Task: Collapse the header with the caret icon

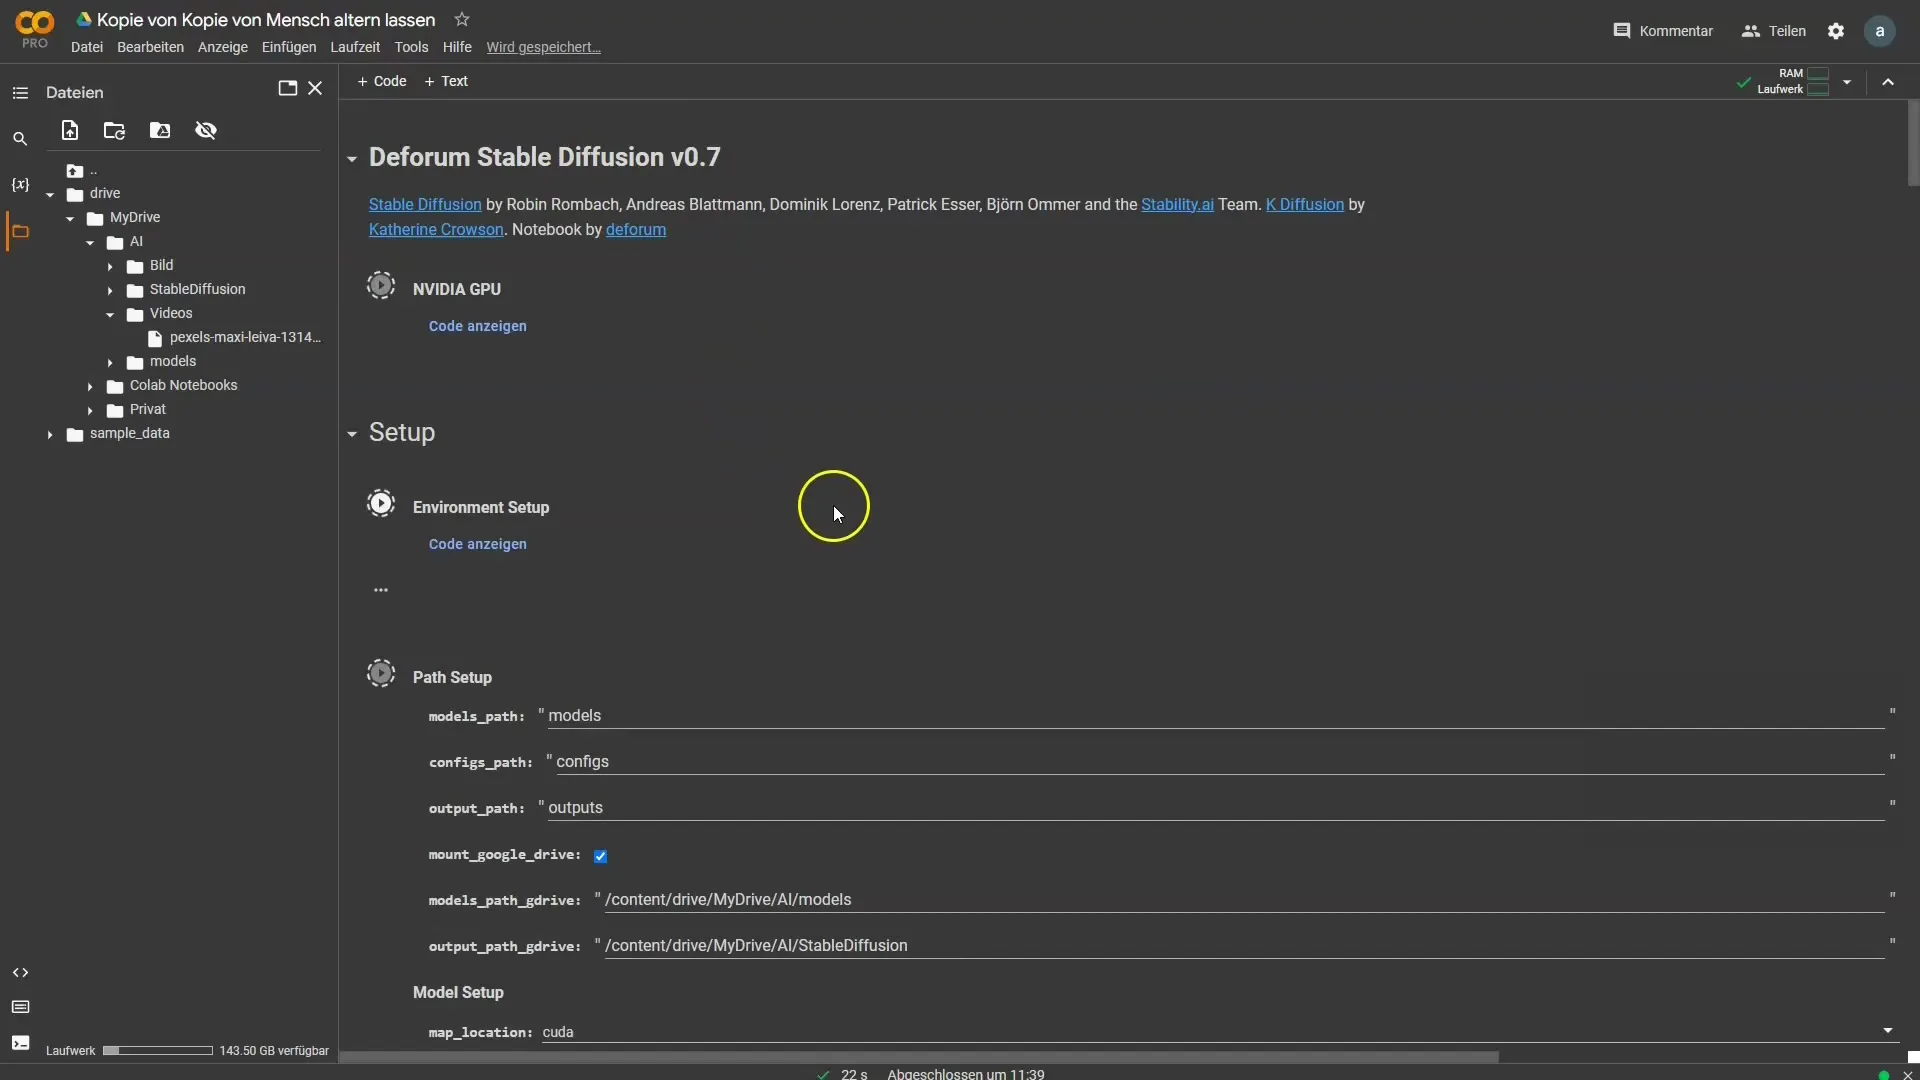Action: [1888, 82]
